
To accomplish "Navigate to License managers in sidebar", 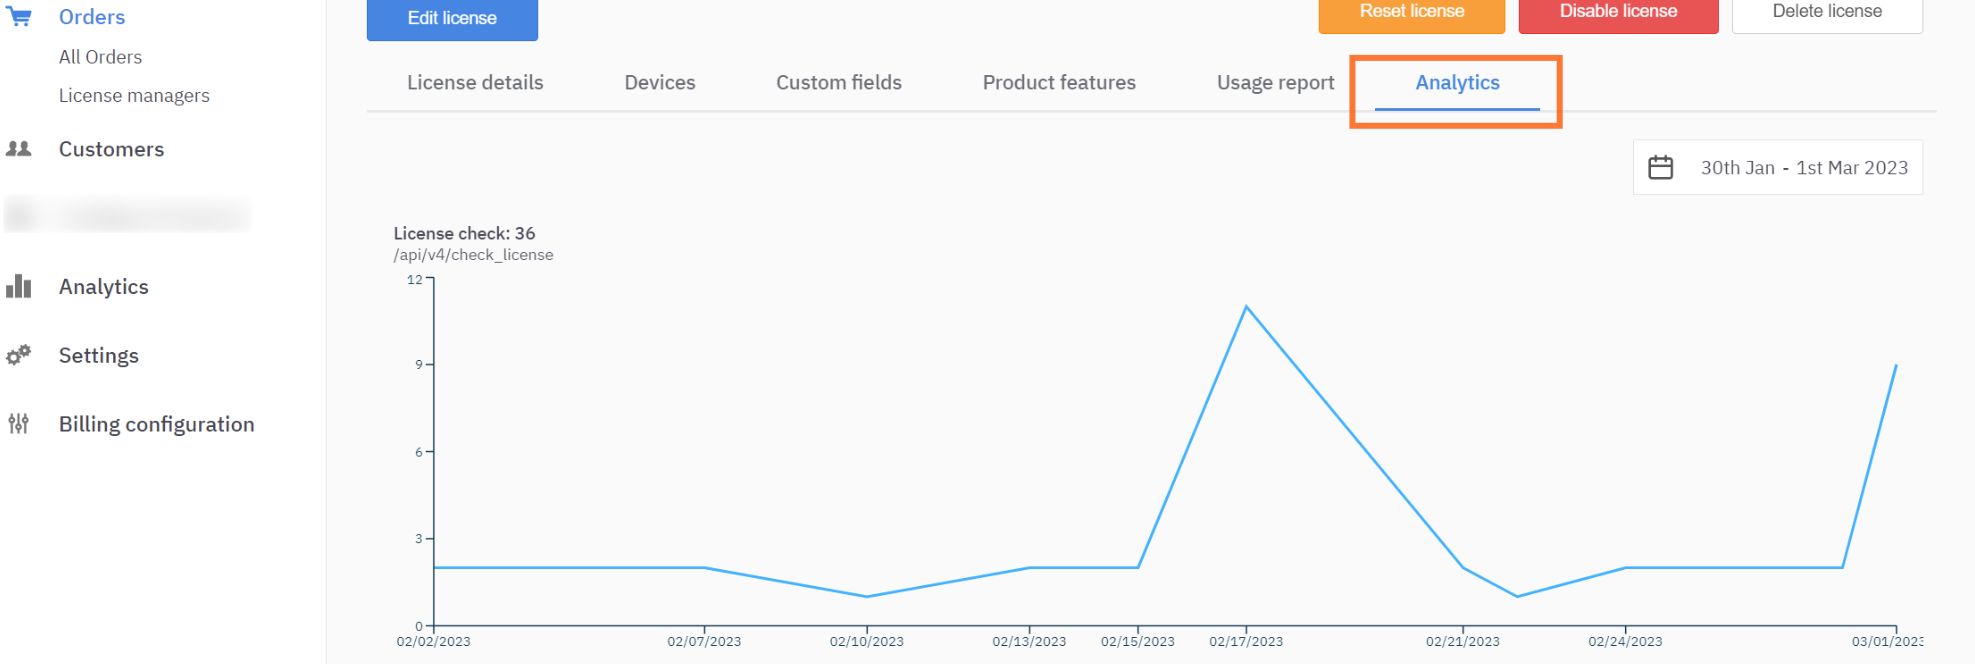I will coord(134,96).
